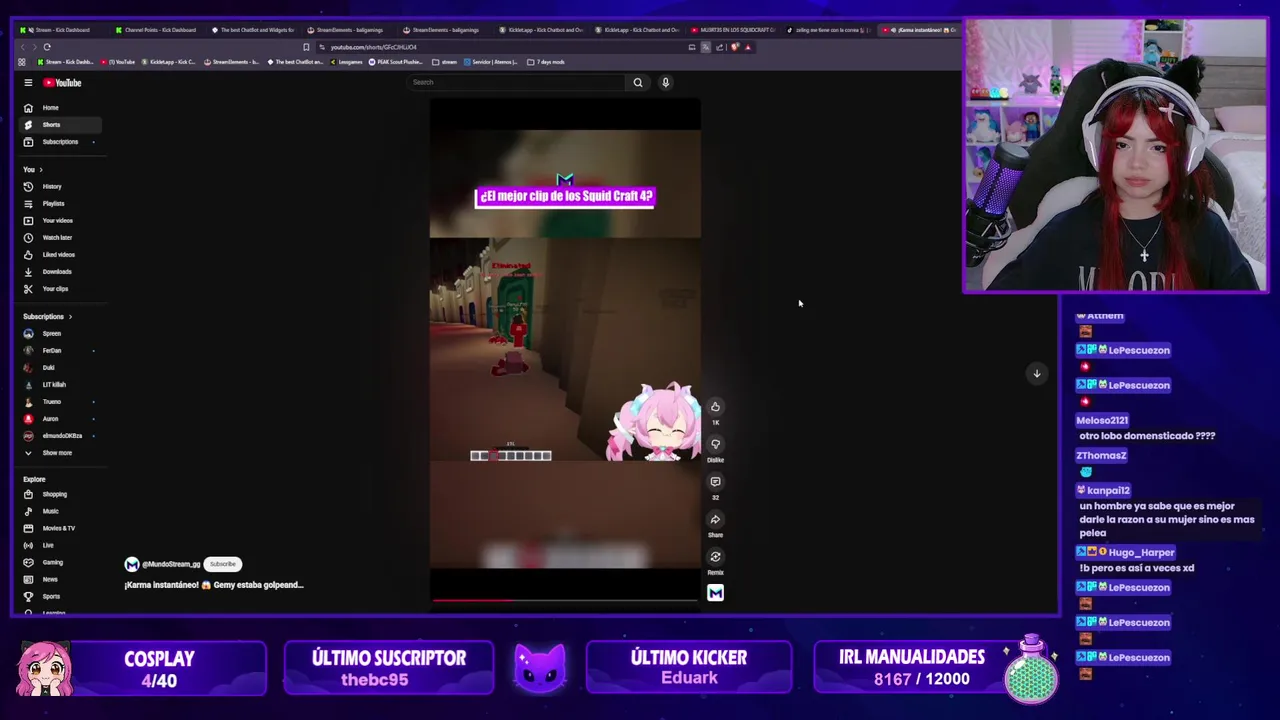Open History in the sidebar
Image resolution: width=1280 pixels, height=720 pixels.
tap(60, 187)
